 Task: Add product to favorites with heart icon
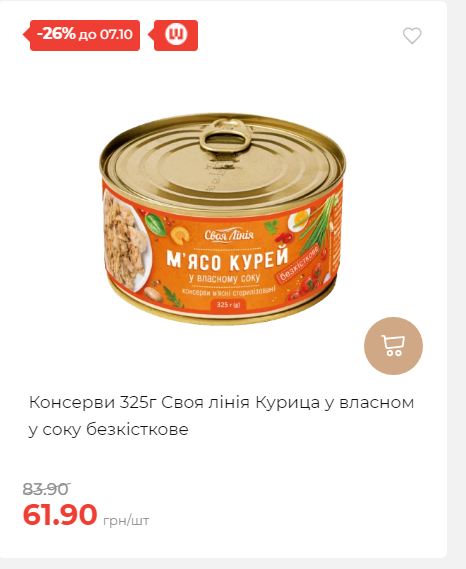412,36
